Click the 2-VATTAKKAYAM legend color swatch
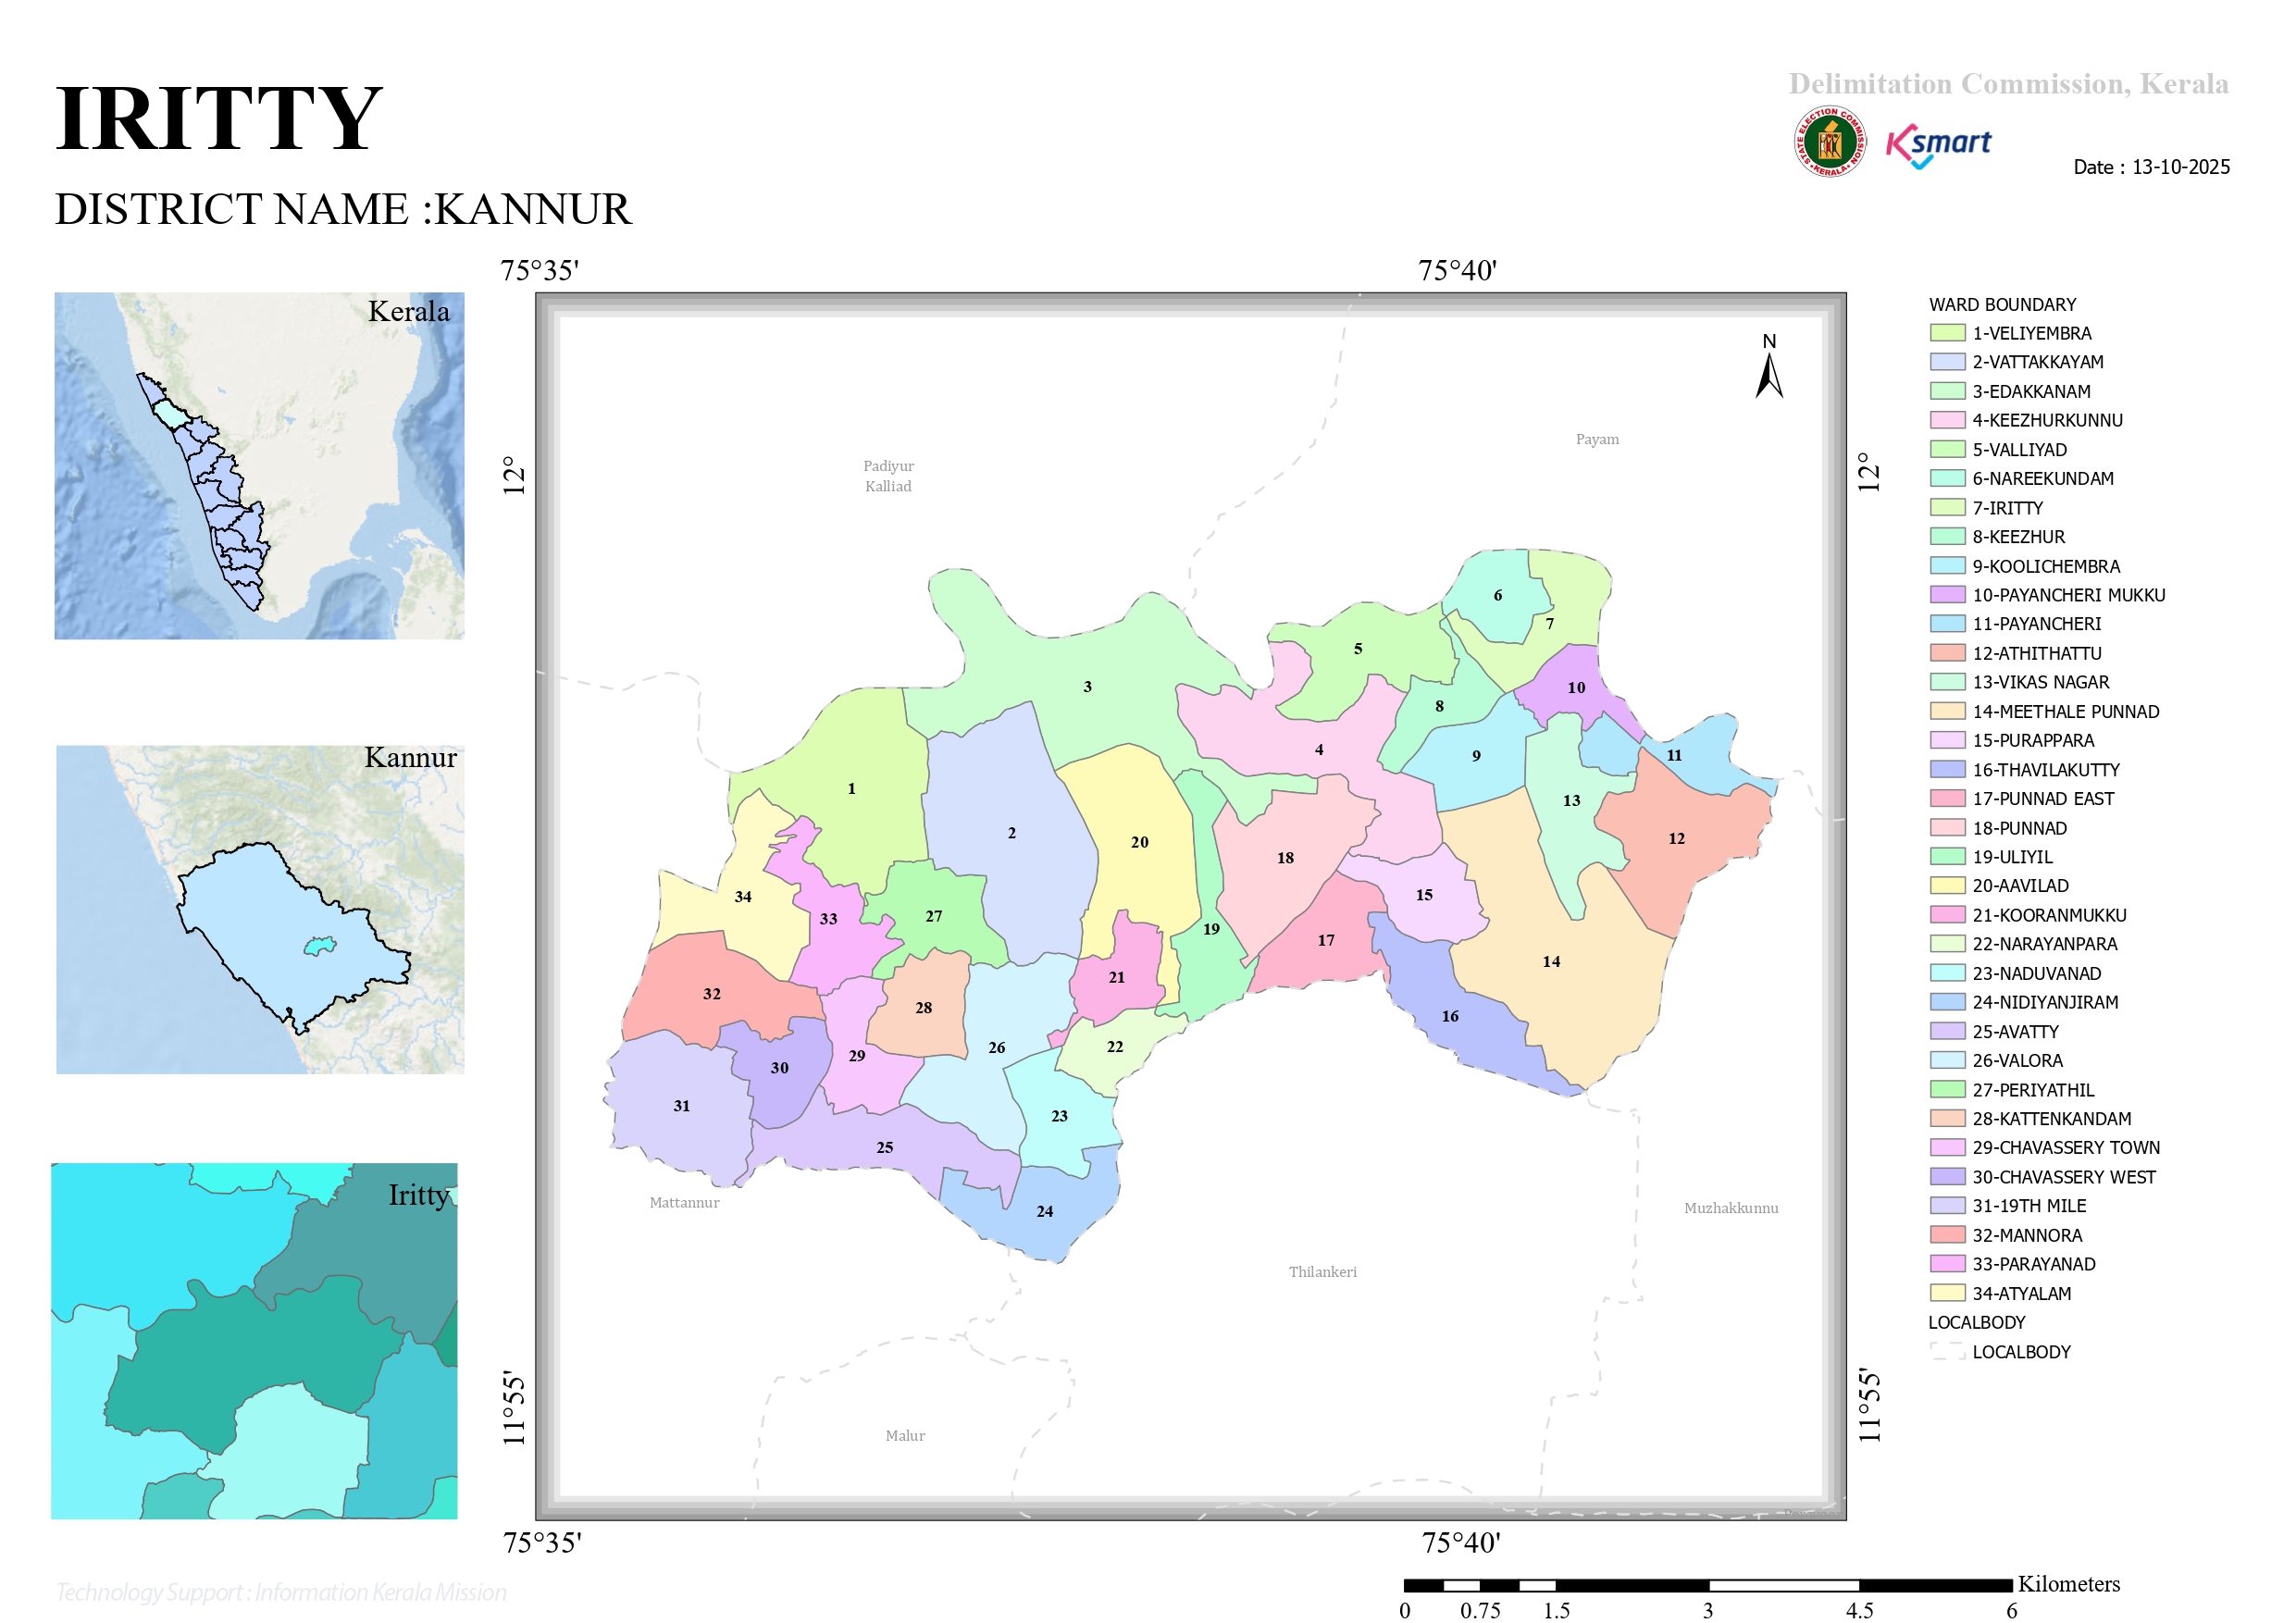This screenshot has height=1623, width=2296. pyautogui.click(x=1947, y=362)
